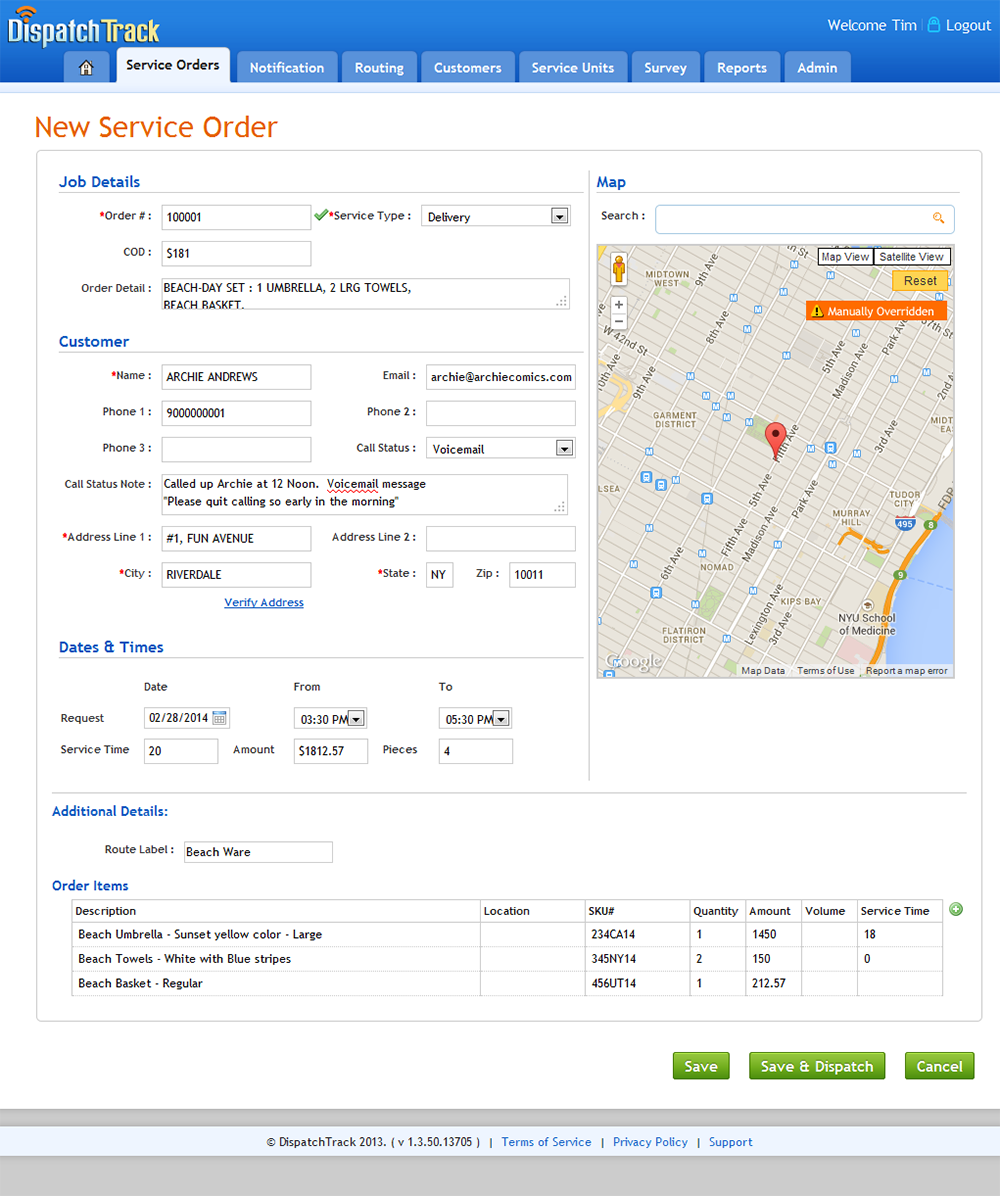This screenshot has width=1000, height=1196.
Task: Switch the map to Map View
Action: [845, 256]
